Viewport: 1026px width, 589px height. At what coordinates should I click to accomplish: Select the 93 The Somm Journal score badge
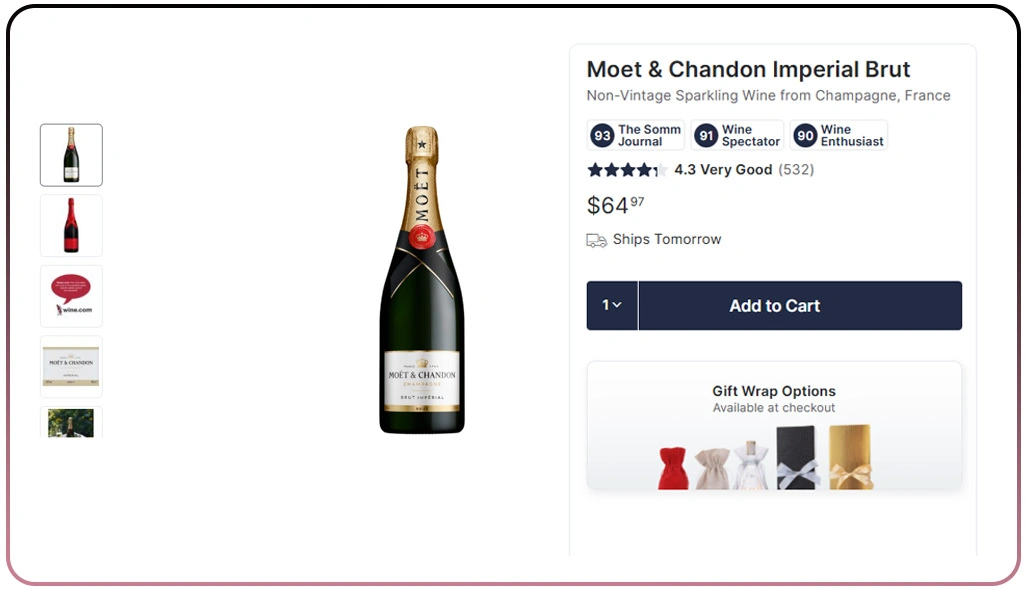point(634,134)
